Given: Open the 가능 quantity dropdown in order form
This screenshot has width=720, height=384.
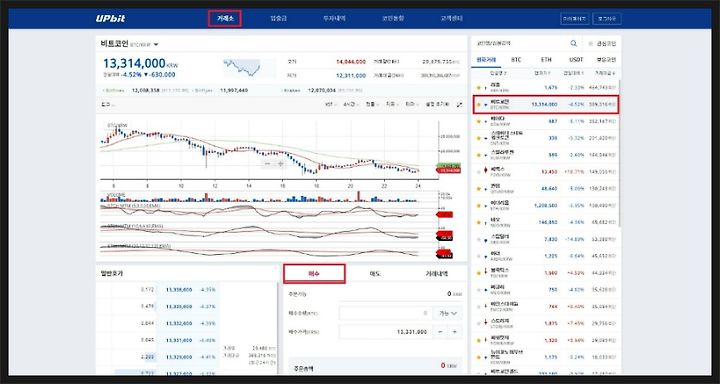Looking at the screenshot, I should tap(447, 313).
